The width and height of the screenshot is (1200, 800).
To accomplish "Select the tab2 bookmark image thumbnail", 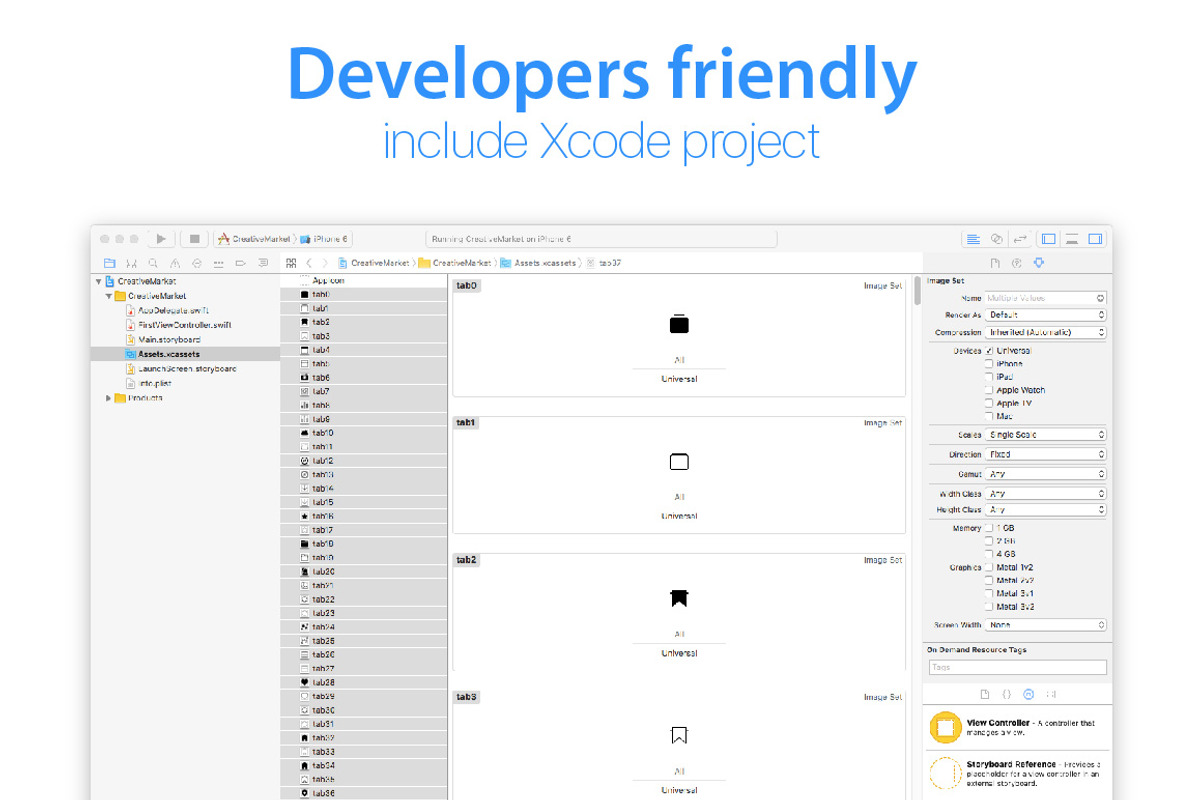I will click(679, 598).
